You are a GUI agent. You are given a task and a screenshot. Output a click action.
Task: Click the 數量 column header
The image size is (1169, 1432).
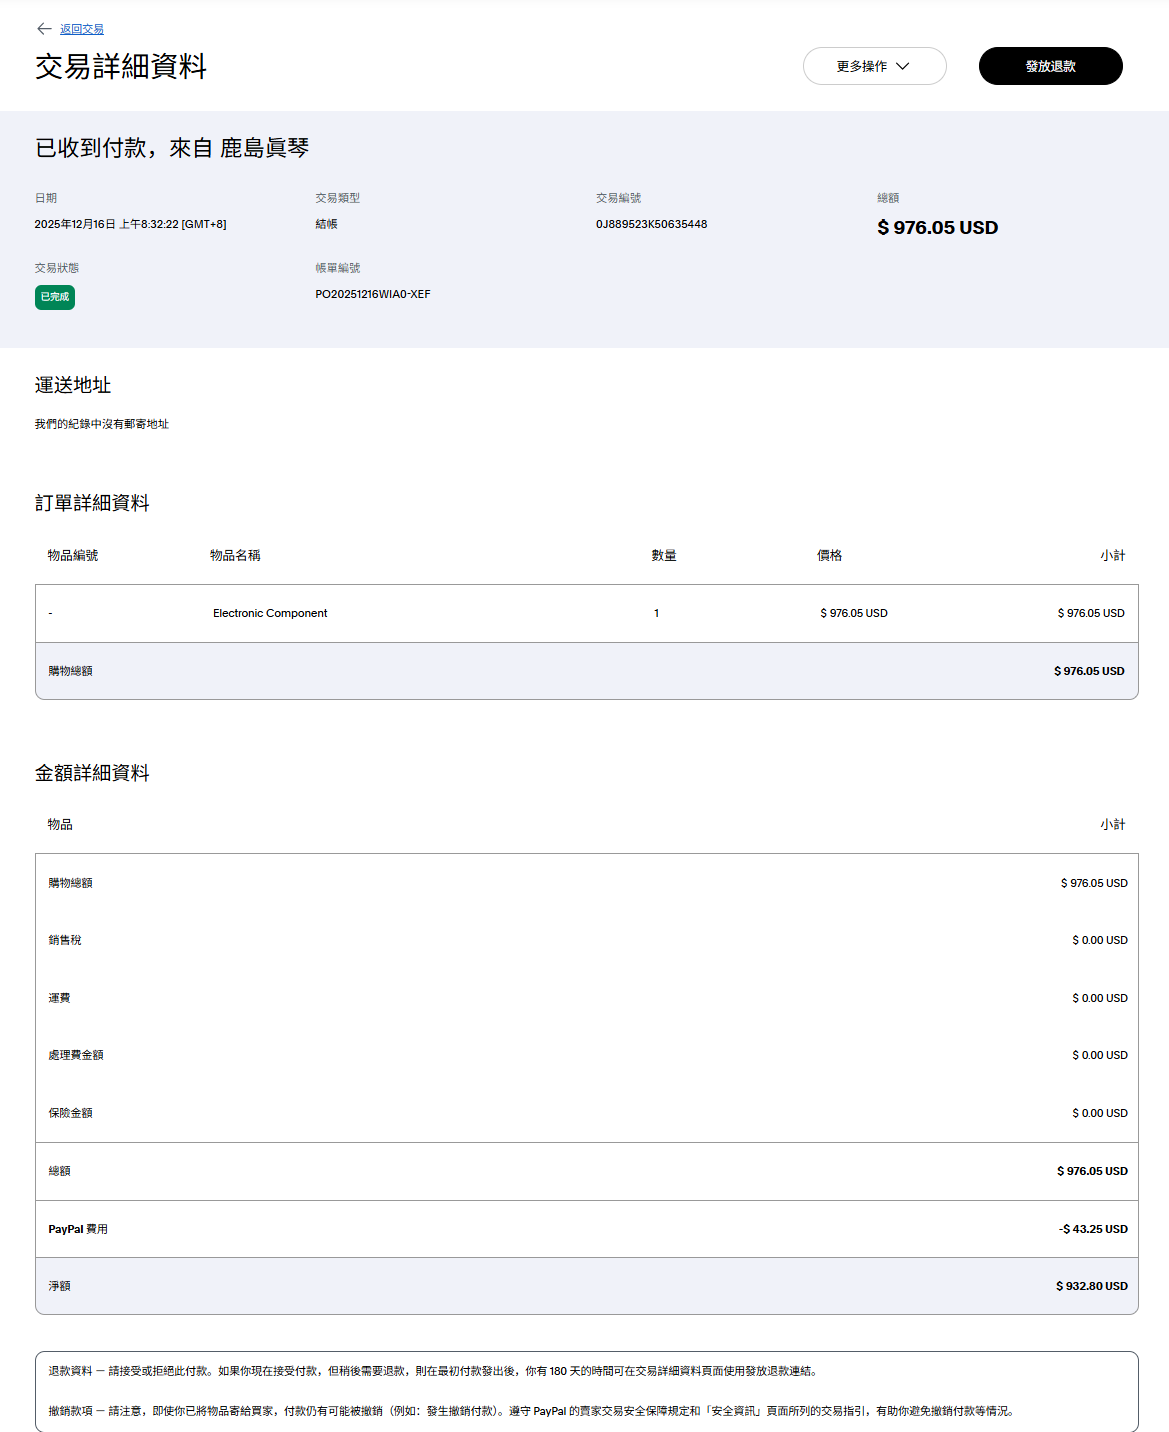(664, 555)
